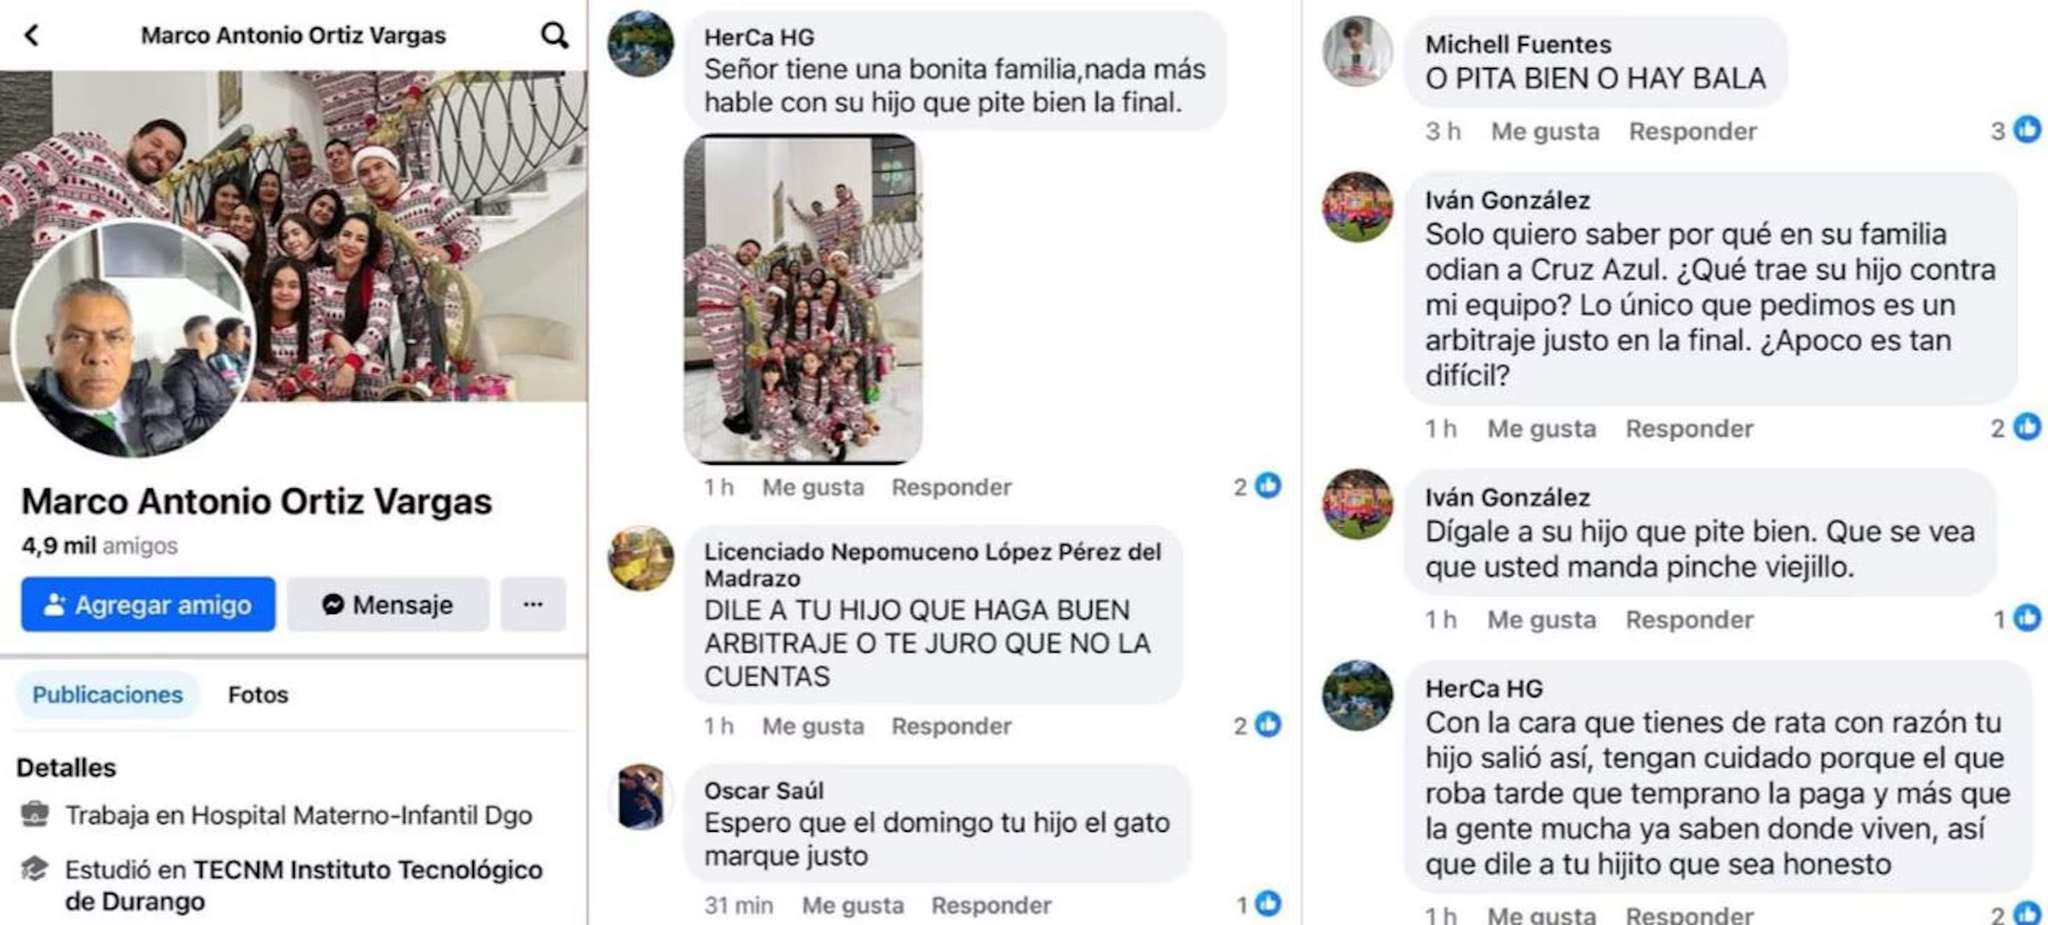The image size is (2048, 925).
Task: Click Responder under Iván González's pinche viejillo comment
Action: coord(1689,620)
